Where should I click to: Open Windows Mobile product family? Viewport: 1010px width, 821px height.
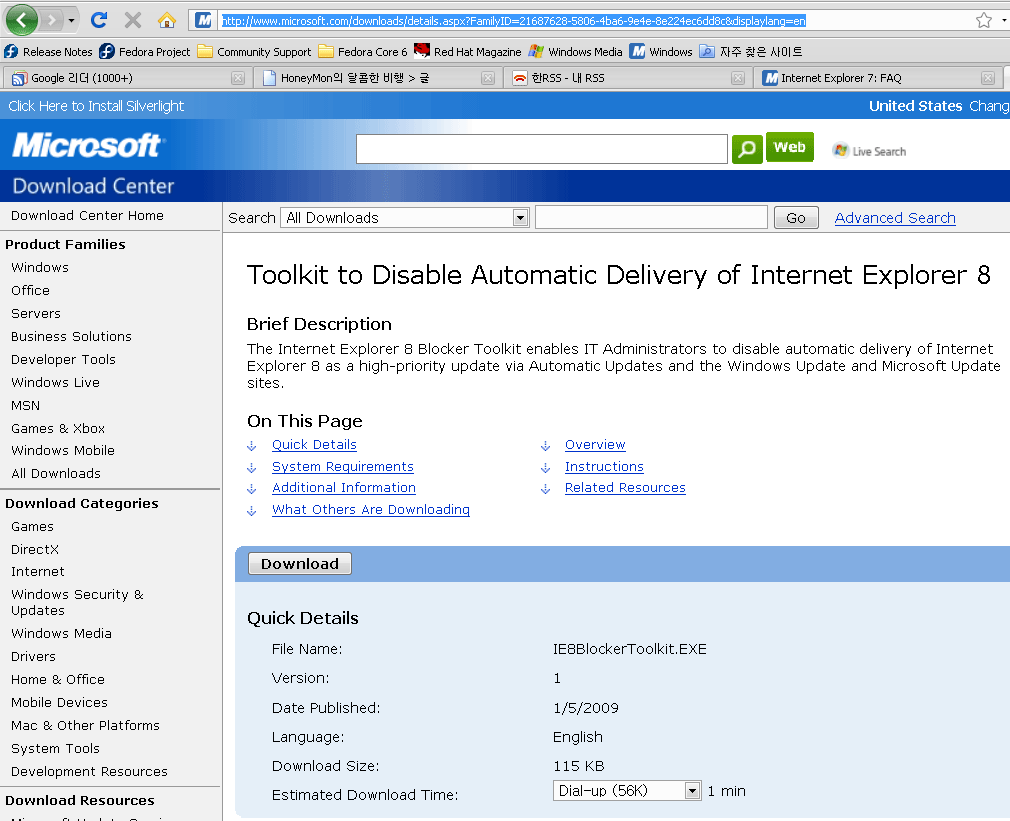62,451
